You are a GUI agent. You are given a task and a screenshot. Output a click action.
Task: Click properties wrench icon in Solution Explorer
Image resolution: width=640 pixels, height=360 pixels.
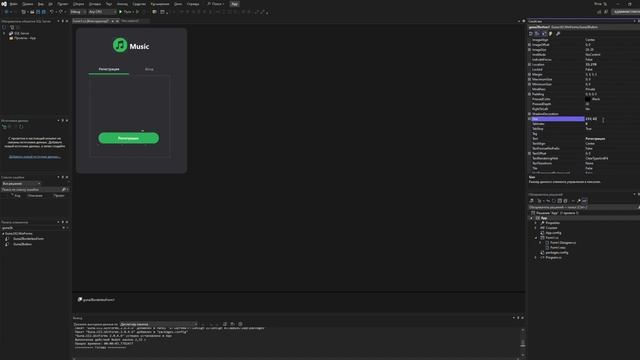pyautogui.click(x=578, y=201)
